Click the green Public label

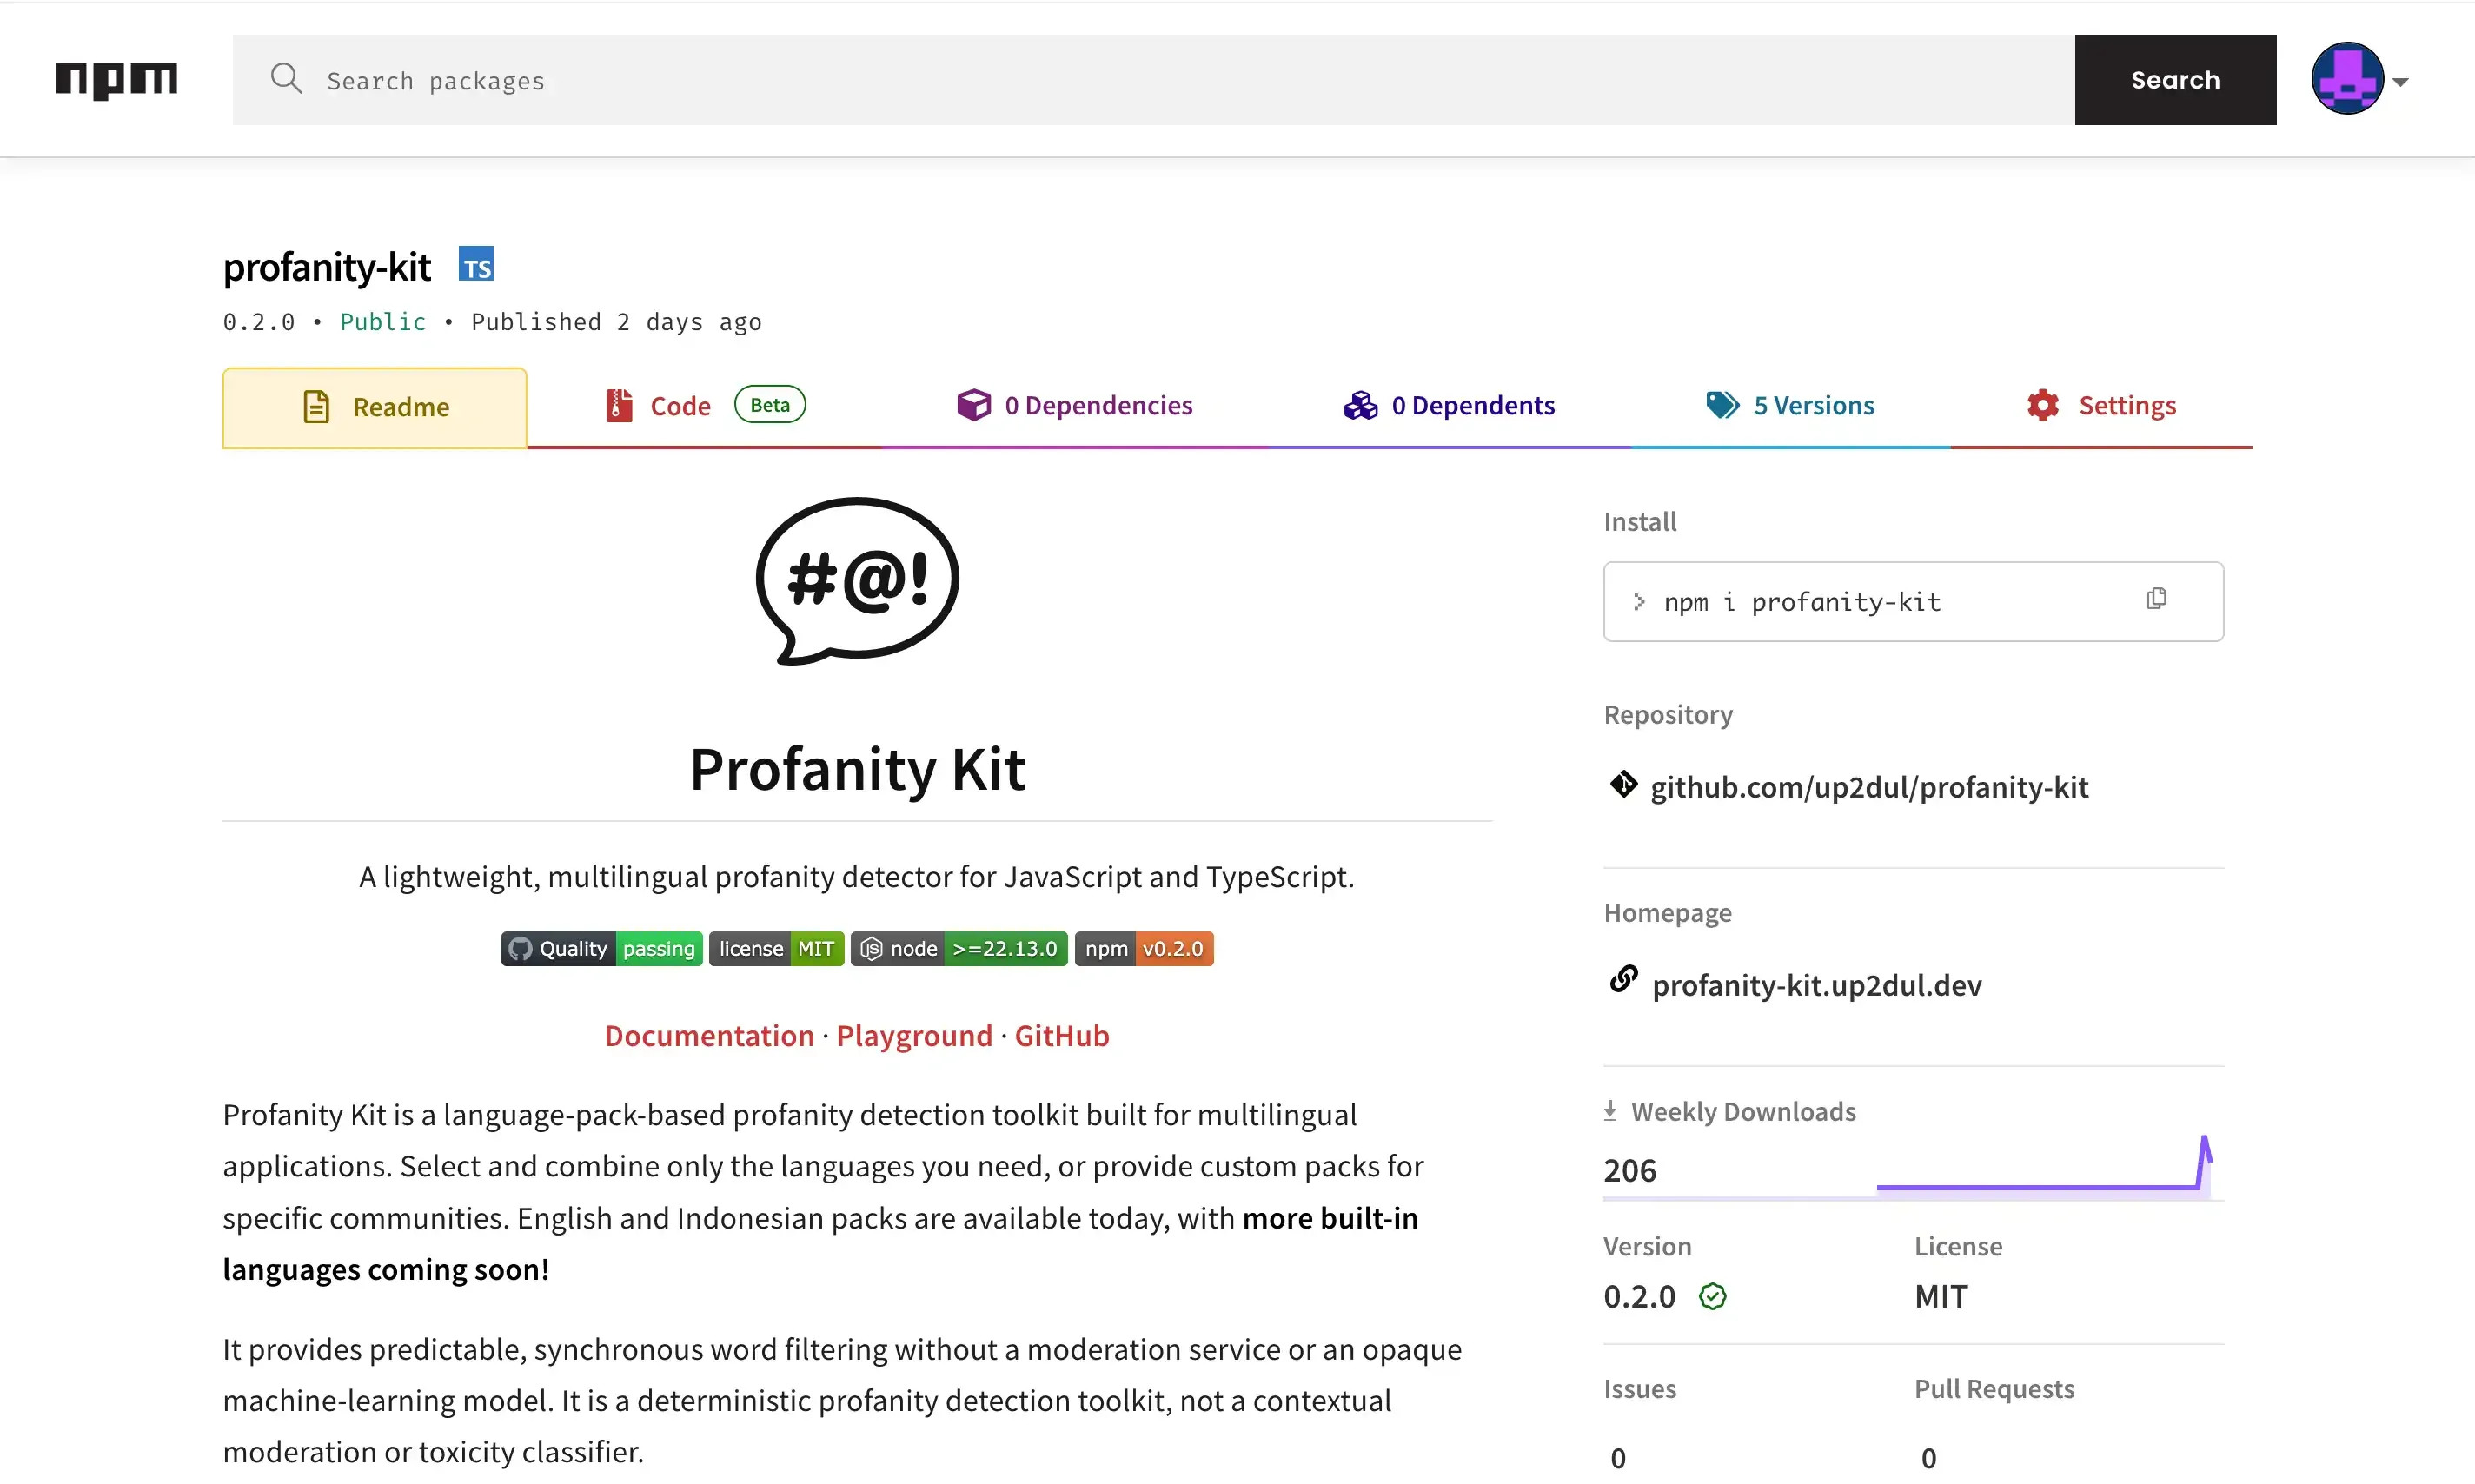[x=383, y=322]
